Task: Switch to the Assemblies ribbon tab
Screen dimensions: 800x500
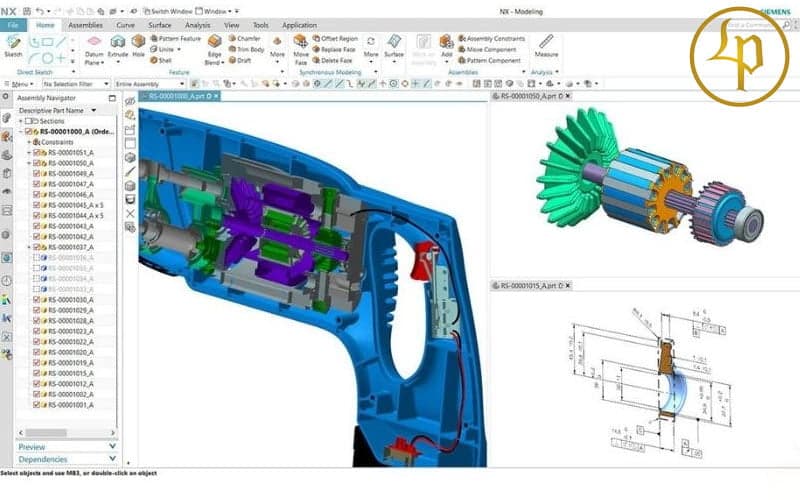Action: pos(85,25)
